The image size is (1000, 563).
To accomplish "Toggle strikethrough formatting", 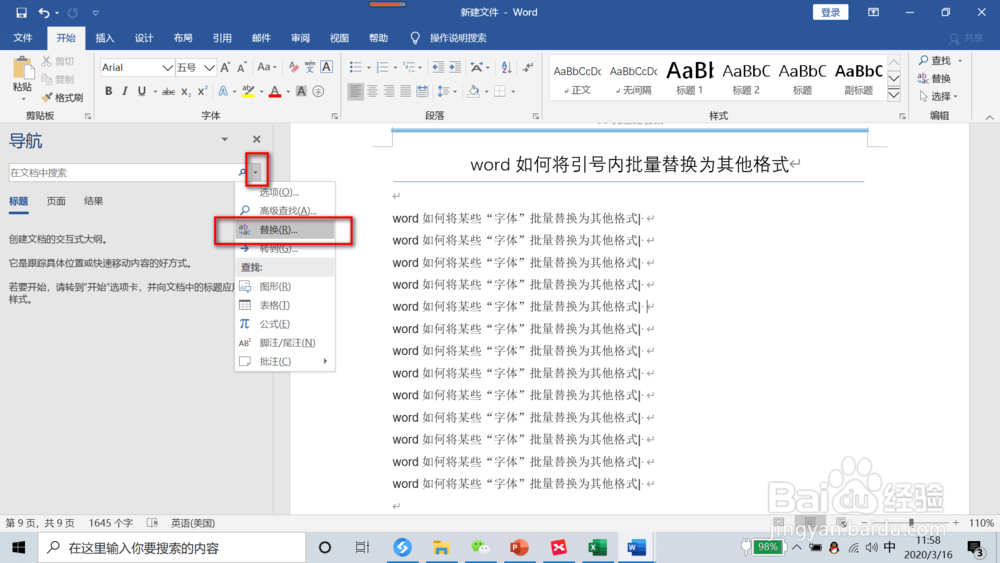I will click(x=168, y=91).
